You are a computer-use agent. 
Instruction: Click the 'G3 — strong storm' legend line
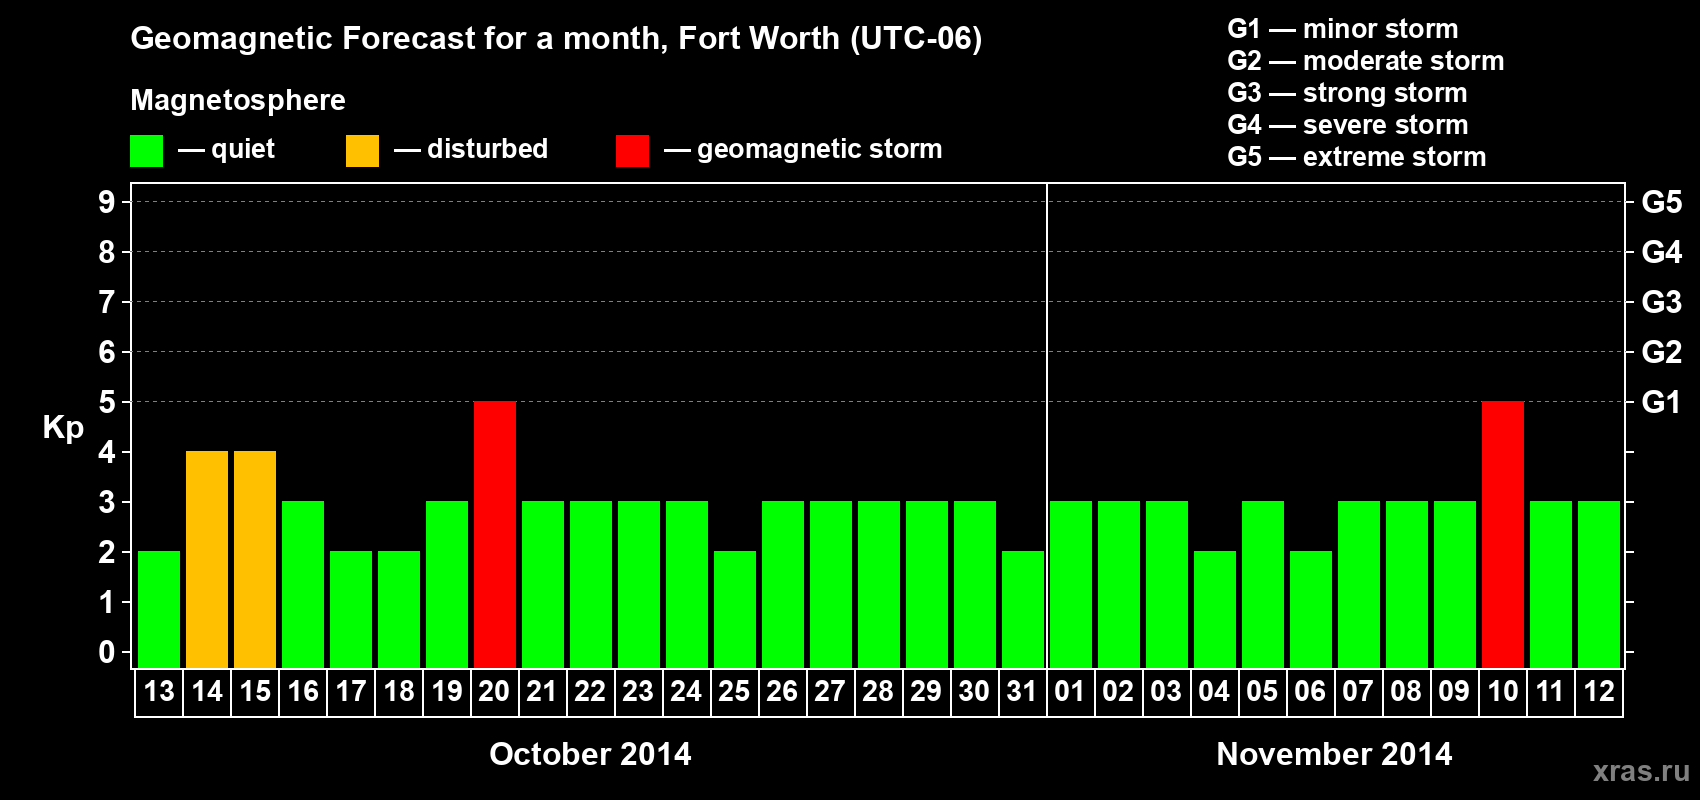click(1347, 93)
